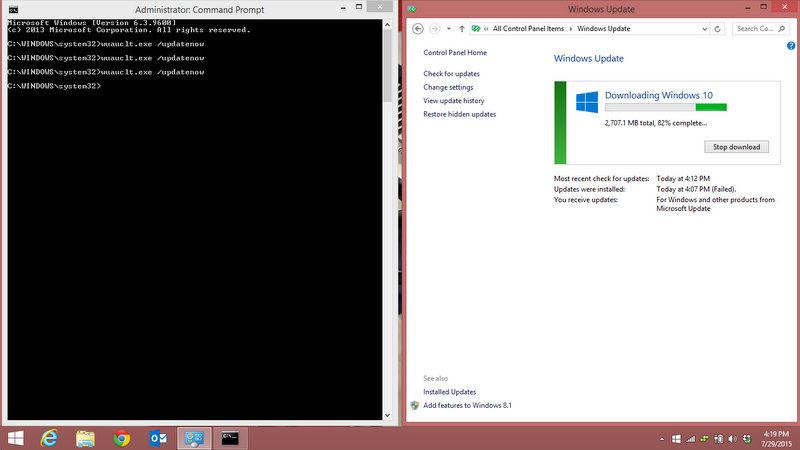
Task: Open the Start button on taskbar
Action: coord(15,438)
